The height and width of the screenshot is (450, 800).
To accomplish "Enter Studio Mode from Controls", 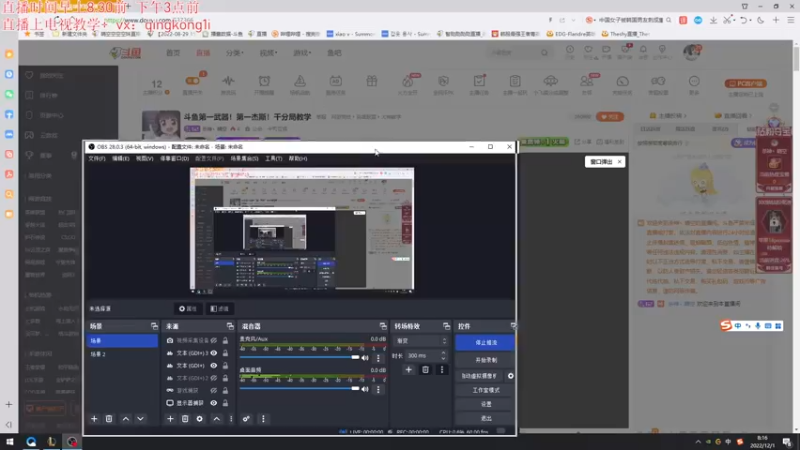I will 485,390.
